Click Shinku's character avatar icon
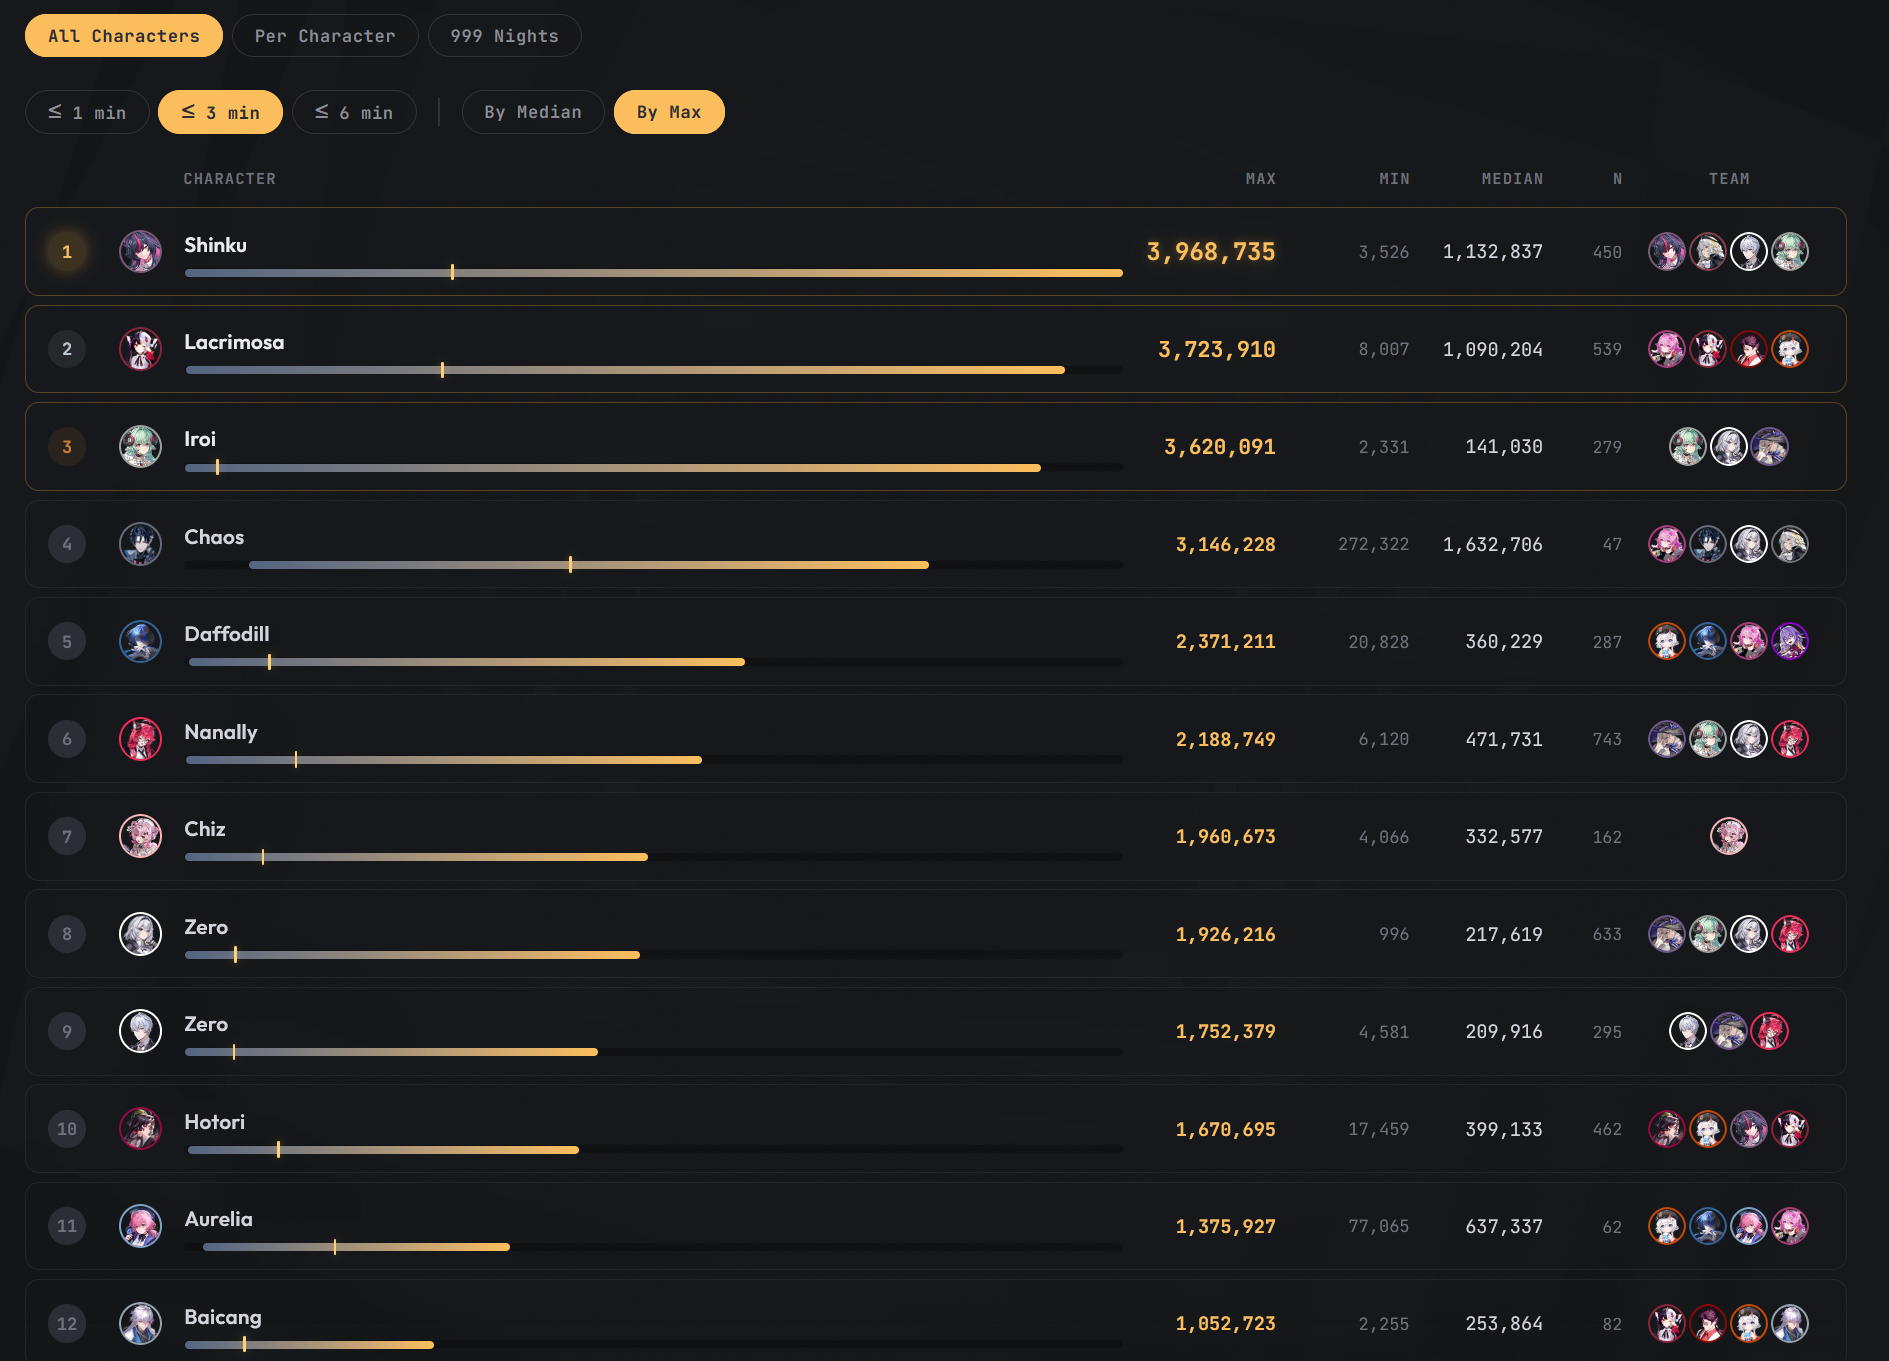Viewport: 1889px width, 1361px height. pos(140,252)
